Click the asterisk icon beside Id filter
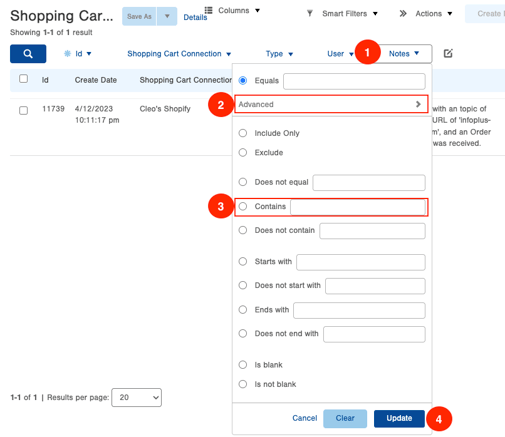The image size is (505, 437). pos(67,54)
